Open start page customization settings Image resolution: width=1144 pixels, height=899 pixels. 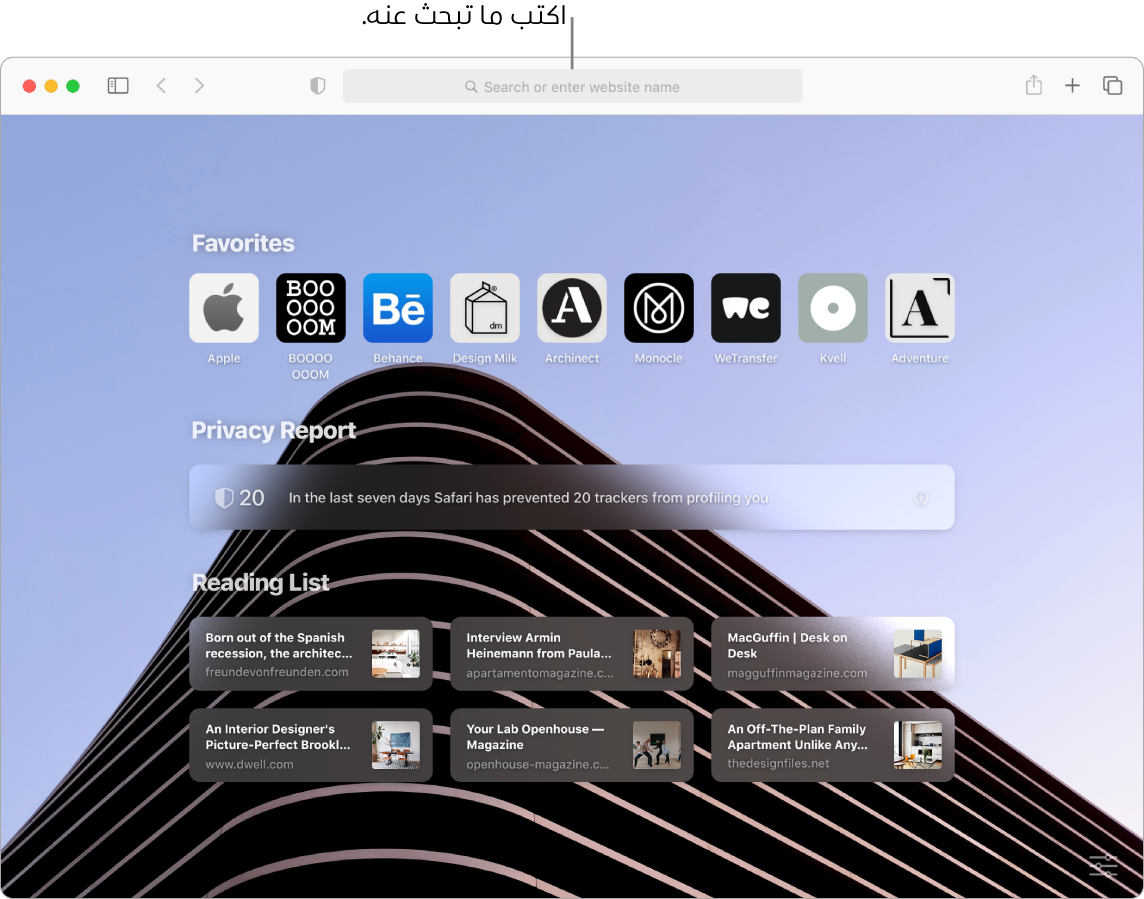(1103, 866)
